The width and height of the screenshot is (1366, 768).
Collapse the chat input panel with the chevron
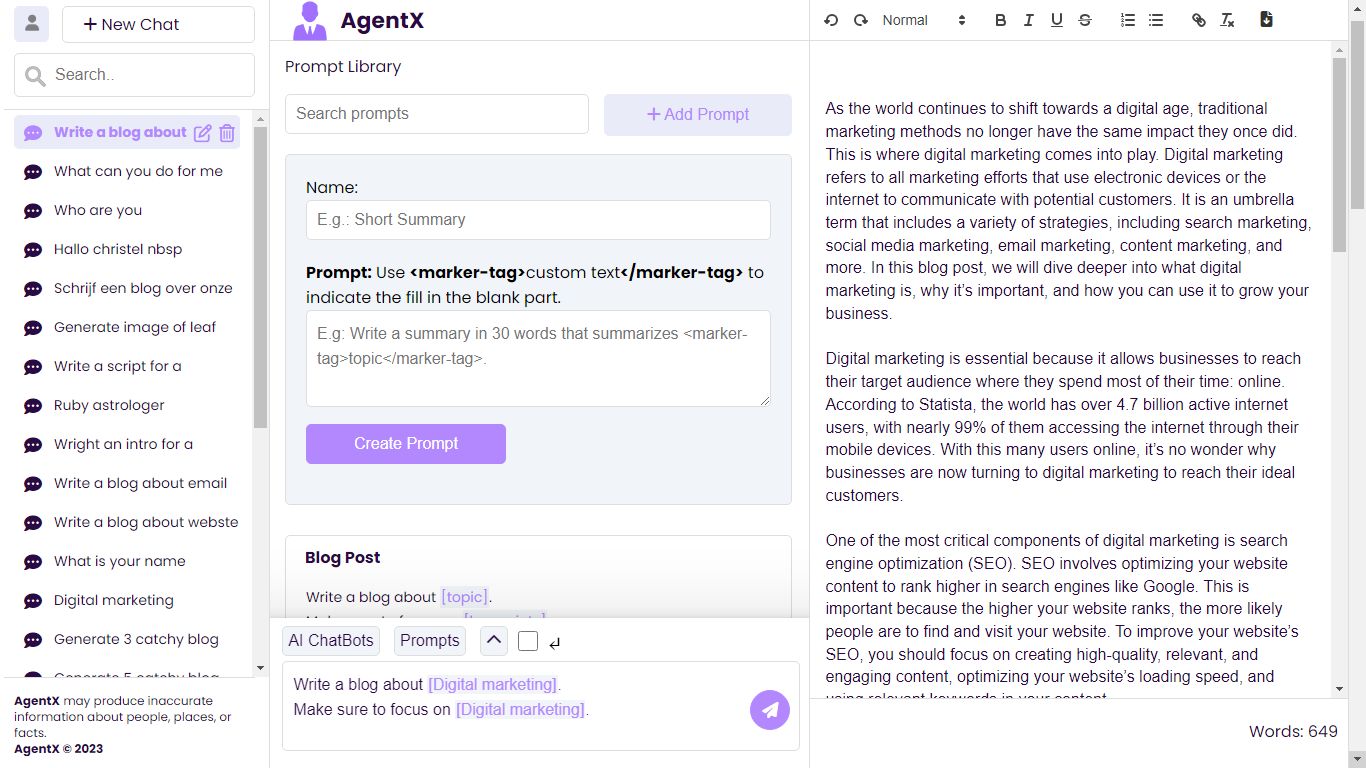(x=493, y=641)
